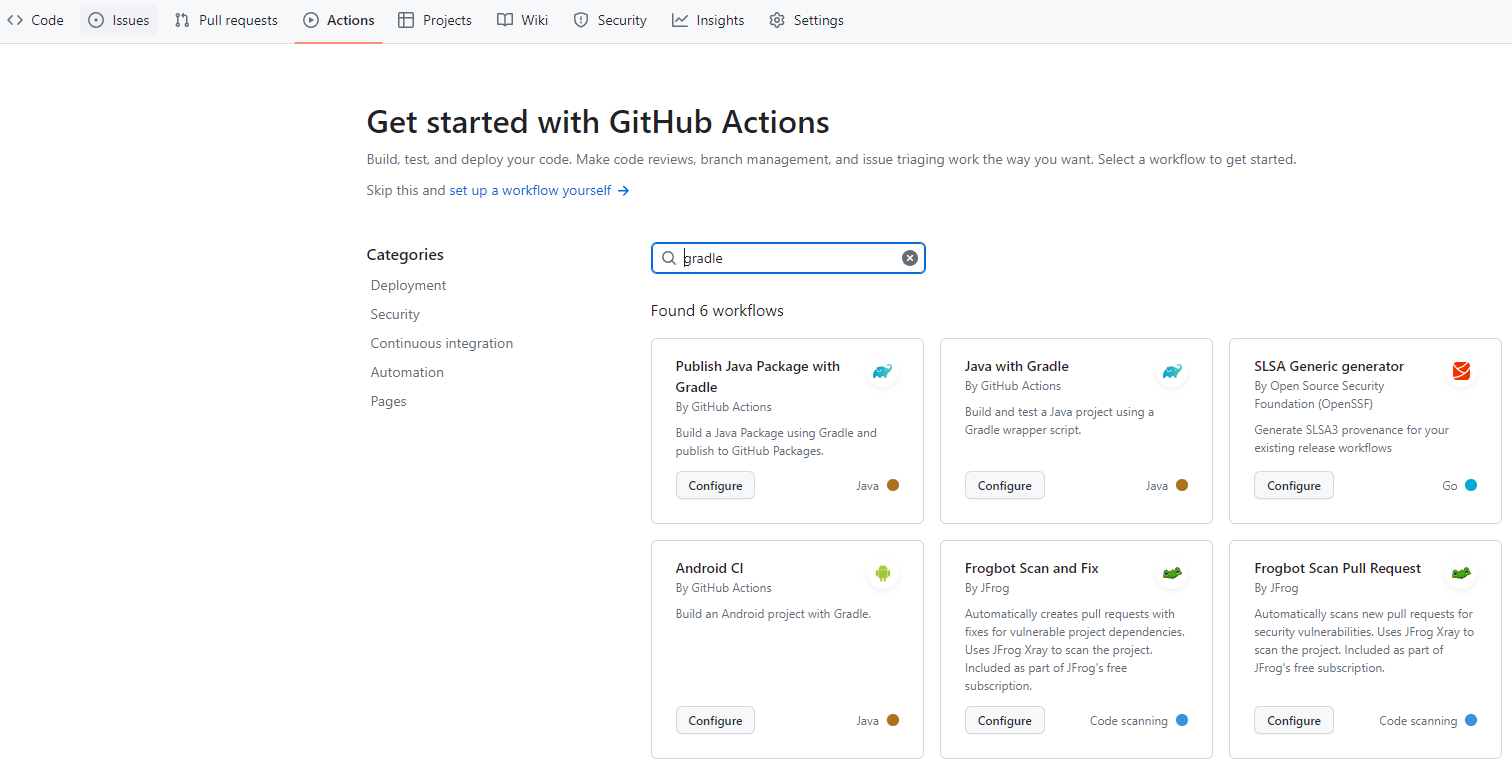The width and height of the screenshot is (1512, 774).
Task: Click the Issues circle icon
Action: coord(96,20)
